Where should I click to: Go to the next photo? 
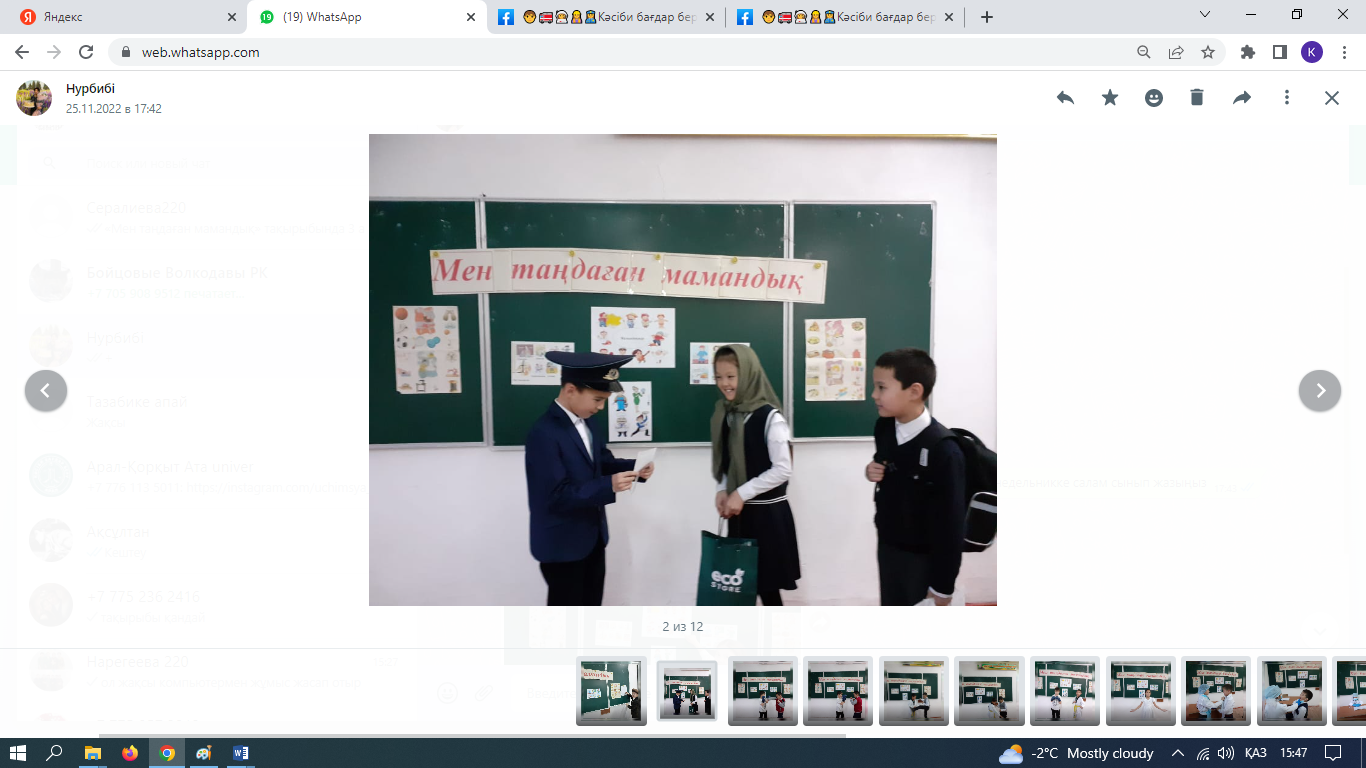(1320, 390)
